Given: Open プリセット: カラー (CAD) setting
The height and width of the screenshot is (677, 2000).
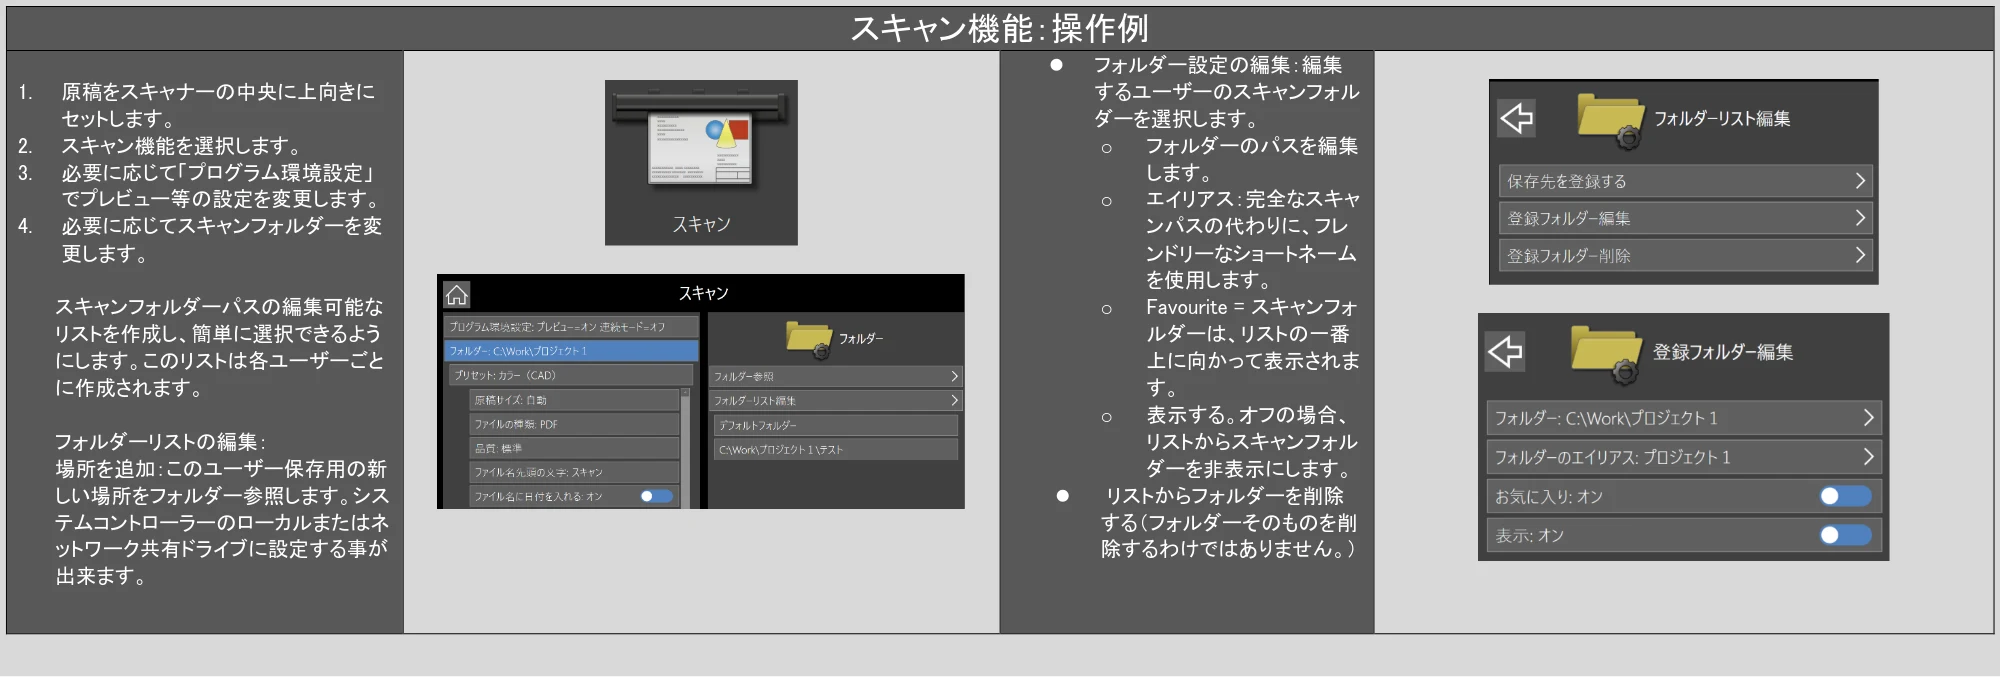Looking at the screenshot, I should click(570, 375).
